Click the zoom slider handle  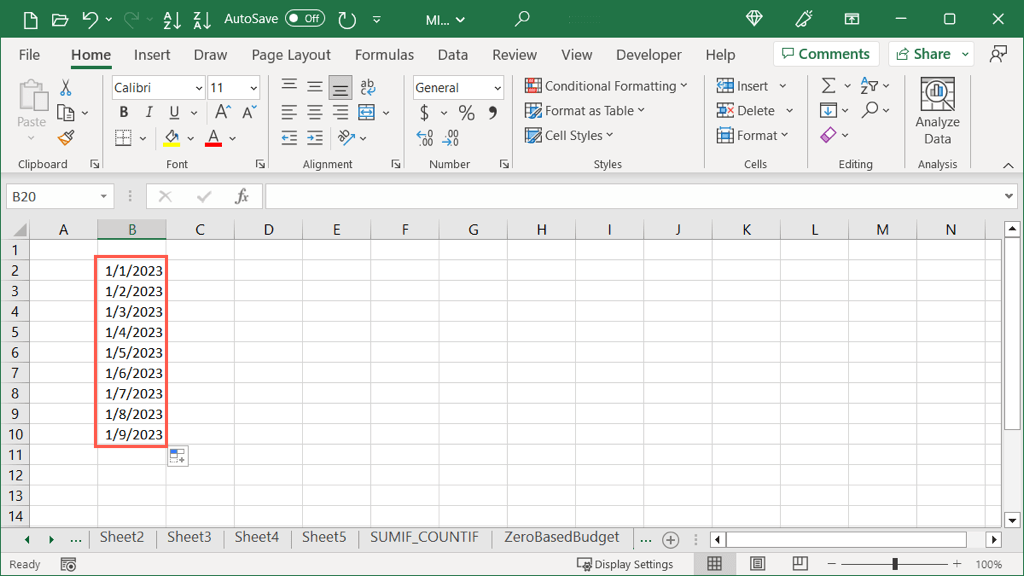click(x=895, y=564)
